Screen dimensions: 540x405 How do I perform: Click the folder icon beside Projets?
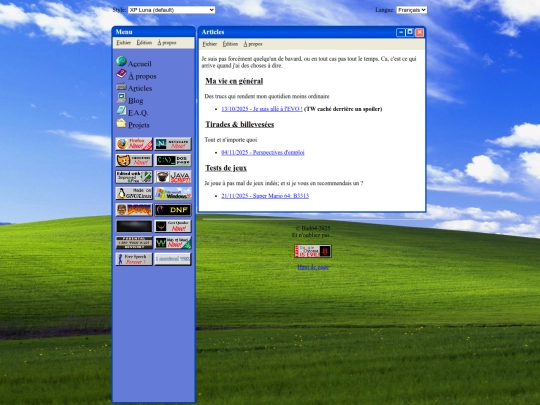[x=121, y=123]
